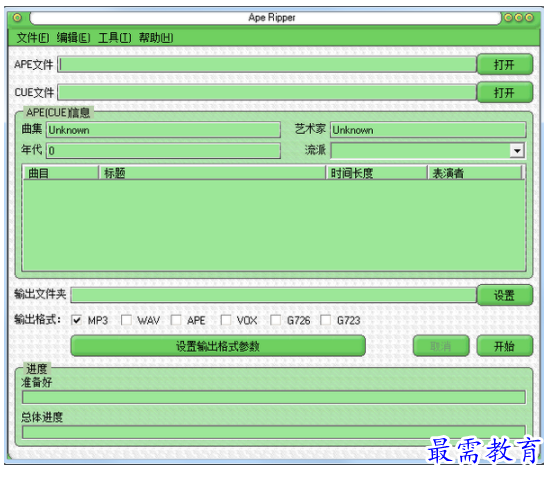Uncheck the MP3 output format checkbox
This screenshot has height=482, width=549.
click(76, 320)
